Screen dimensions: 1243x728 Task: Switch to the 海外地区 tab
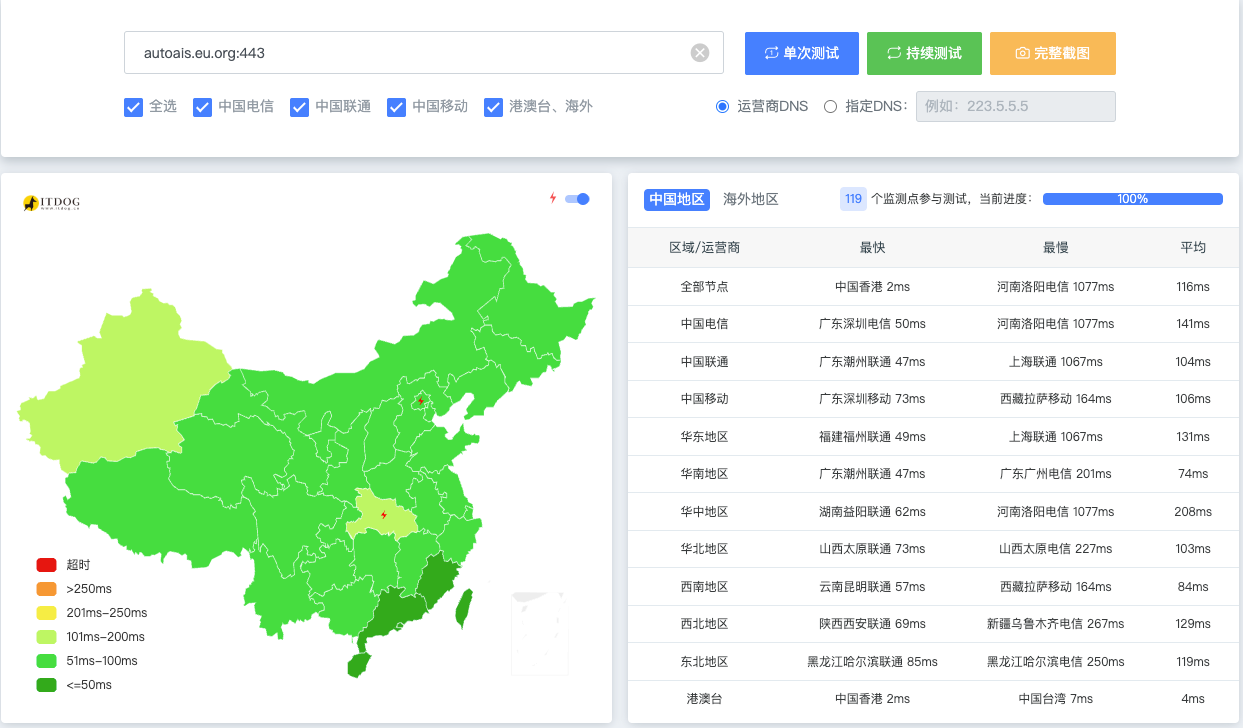pos(750,199)
